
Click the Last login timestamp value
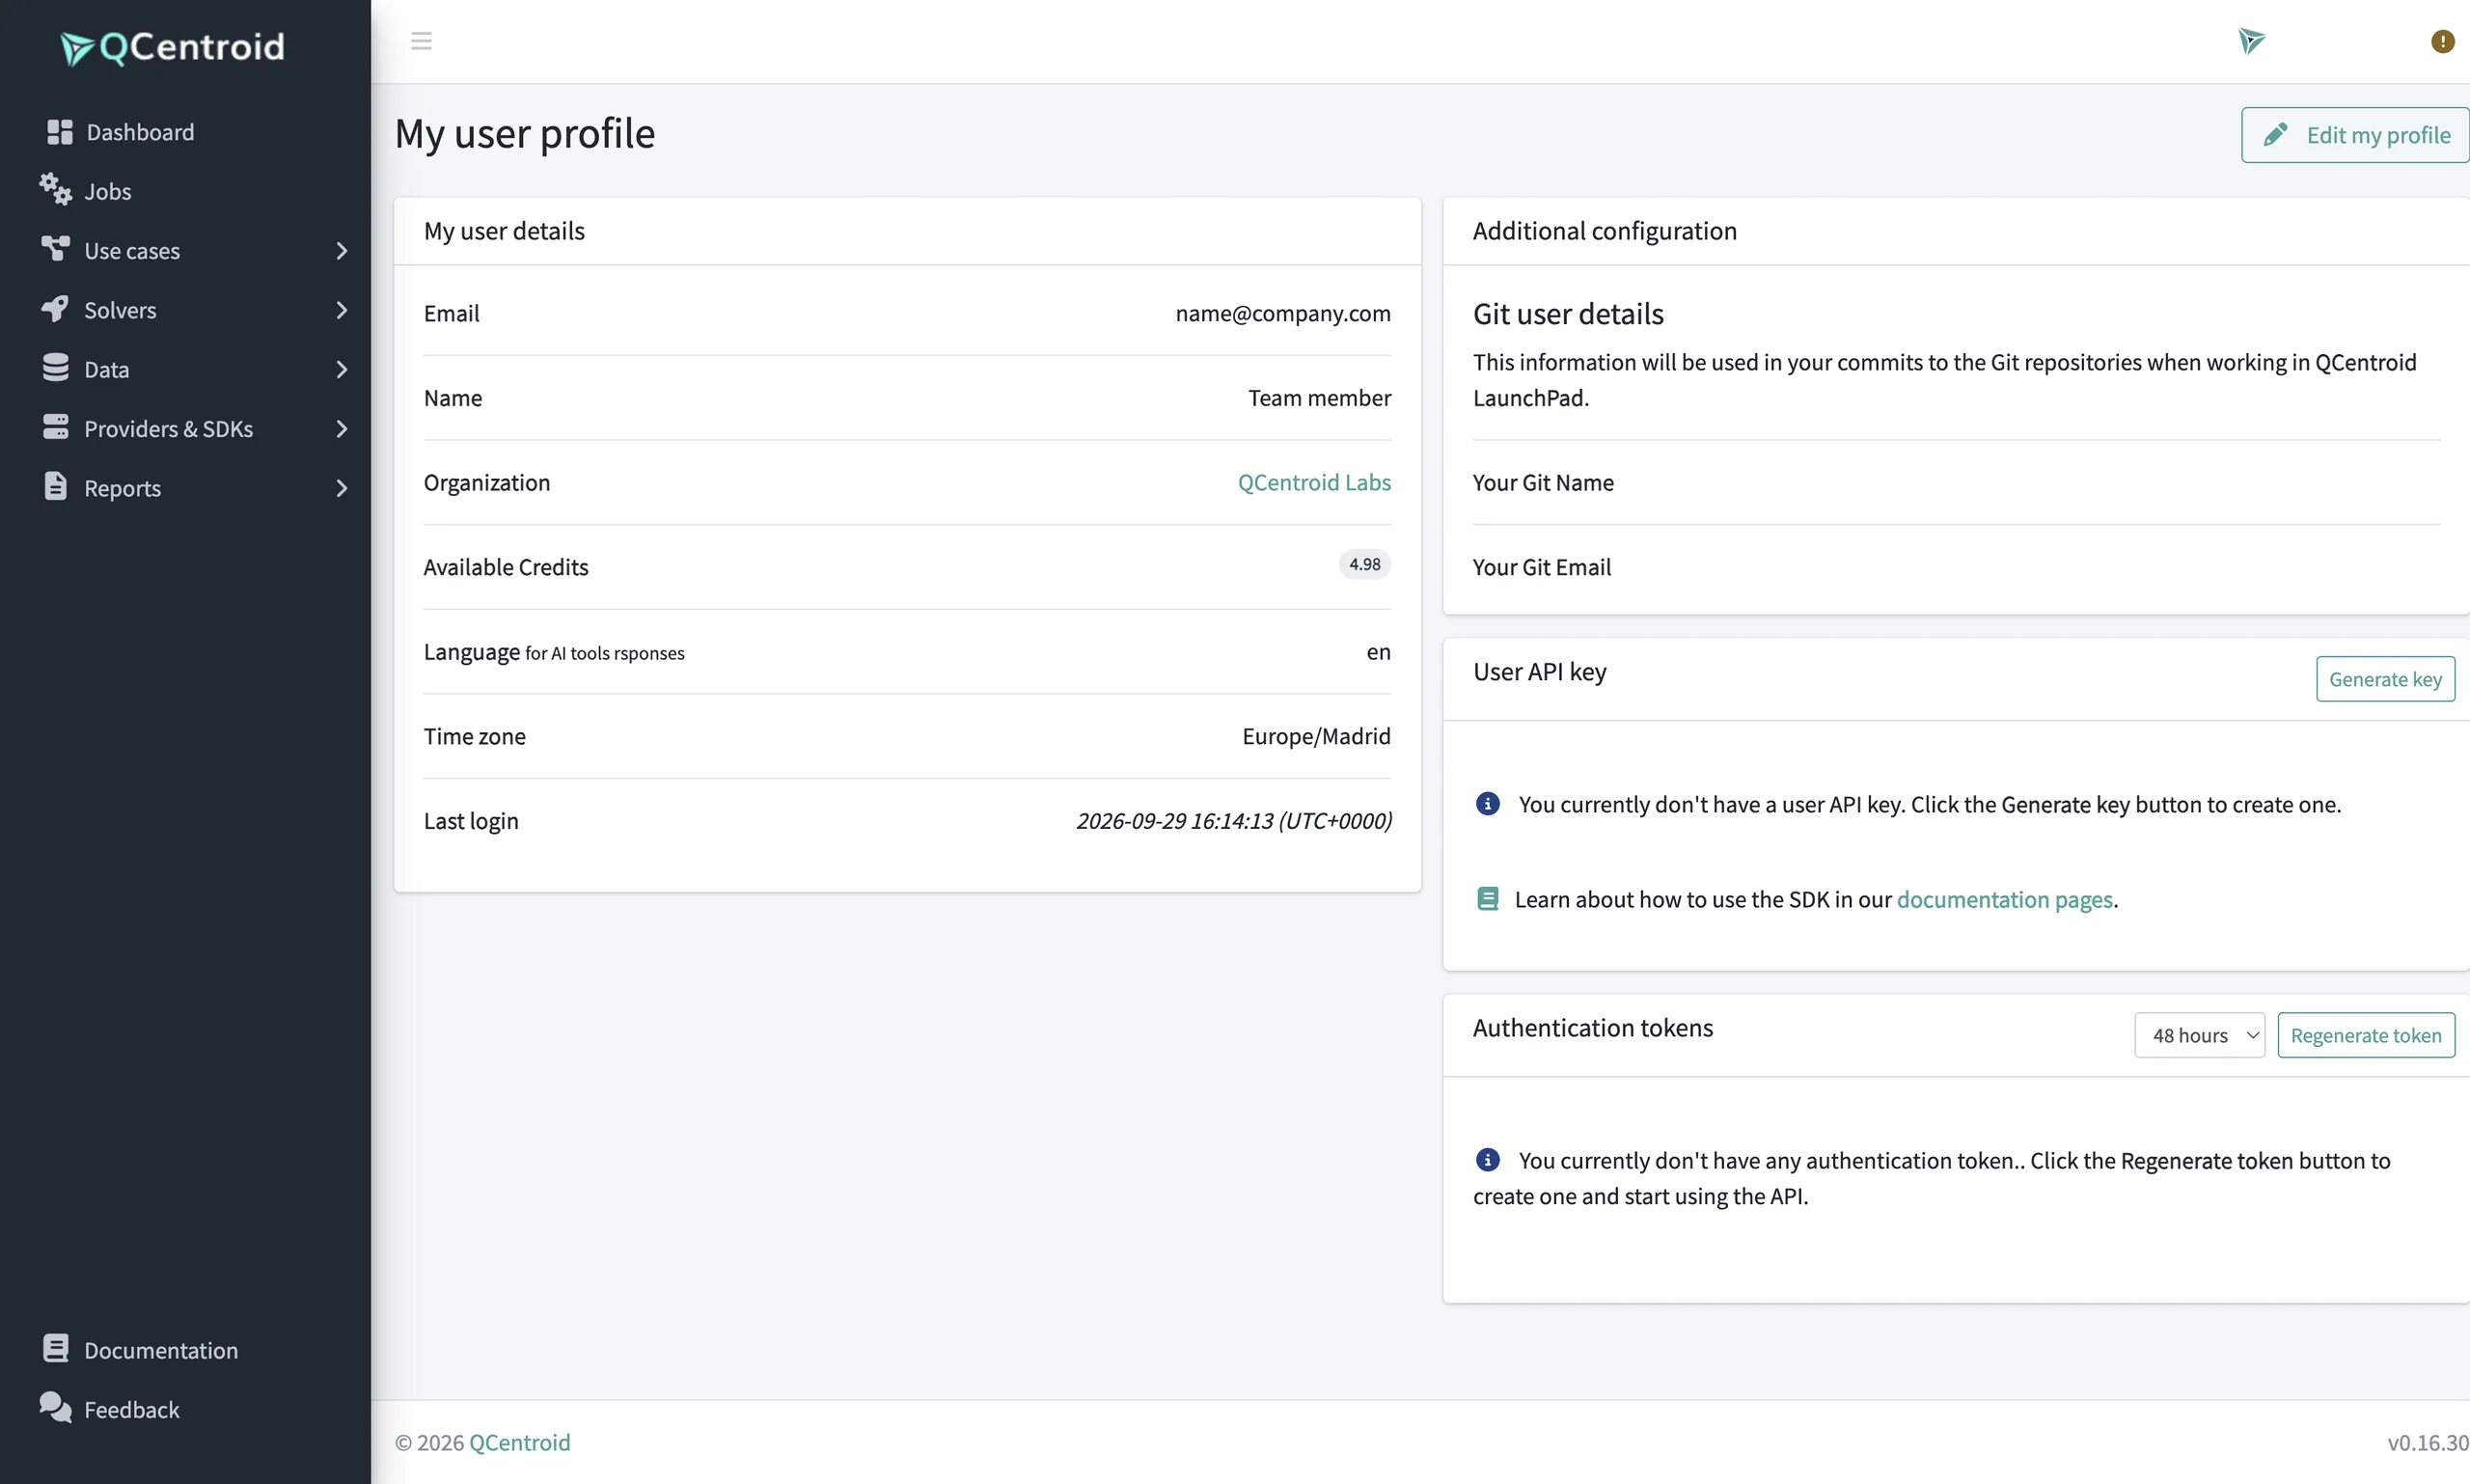(x=1234, y=820)
